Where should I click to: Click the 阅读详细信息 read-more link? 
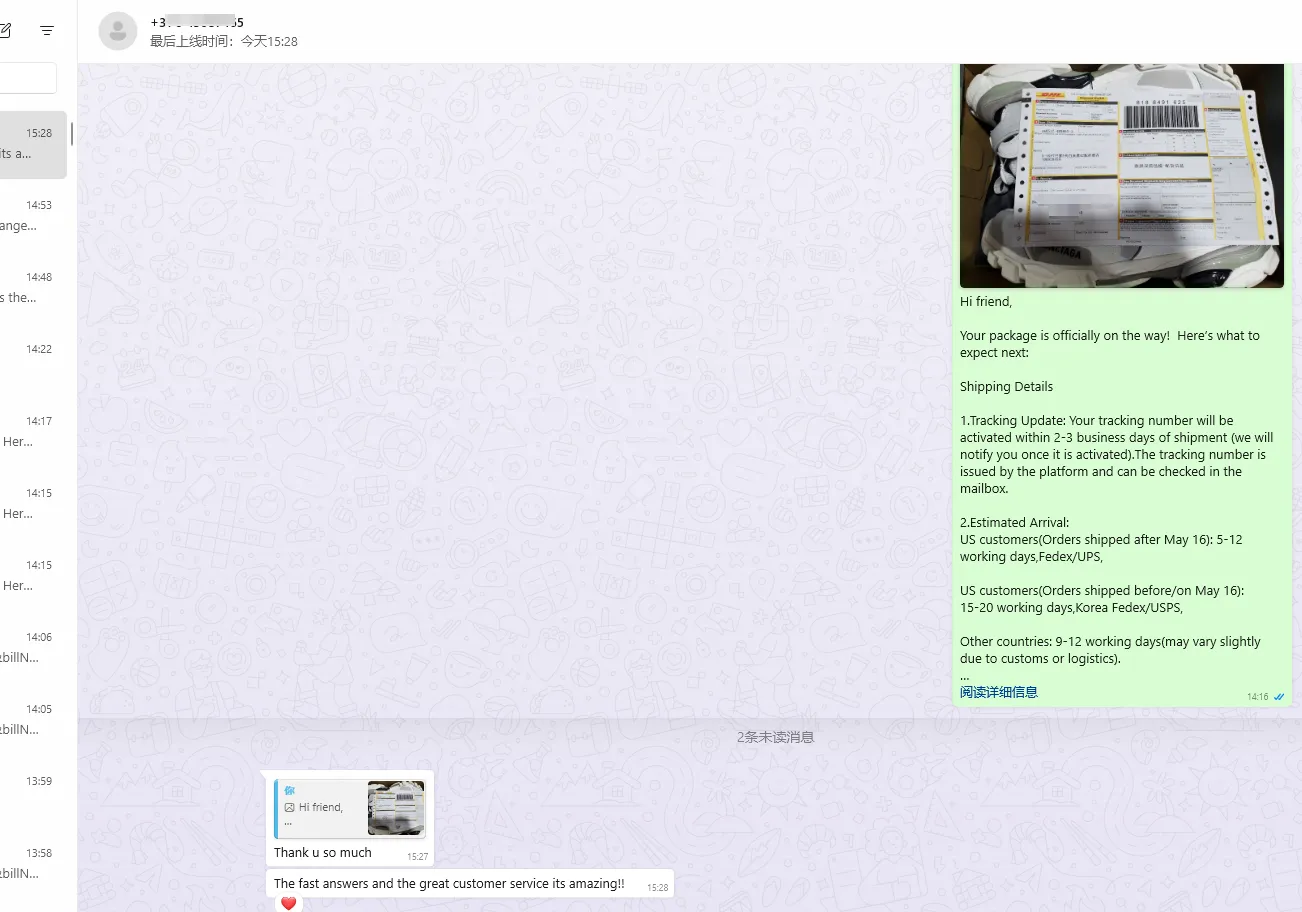(x=999, y=692)
